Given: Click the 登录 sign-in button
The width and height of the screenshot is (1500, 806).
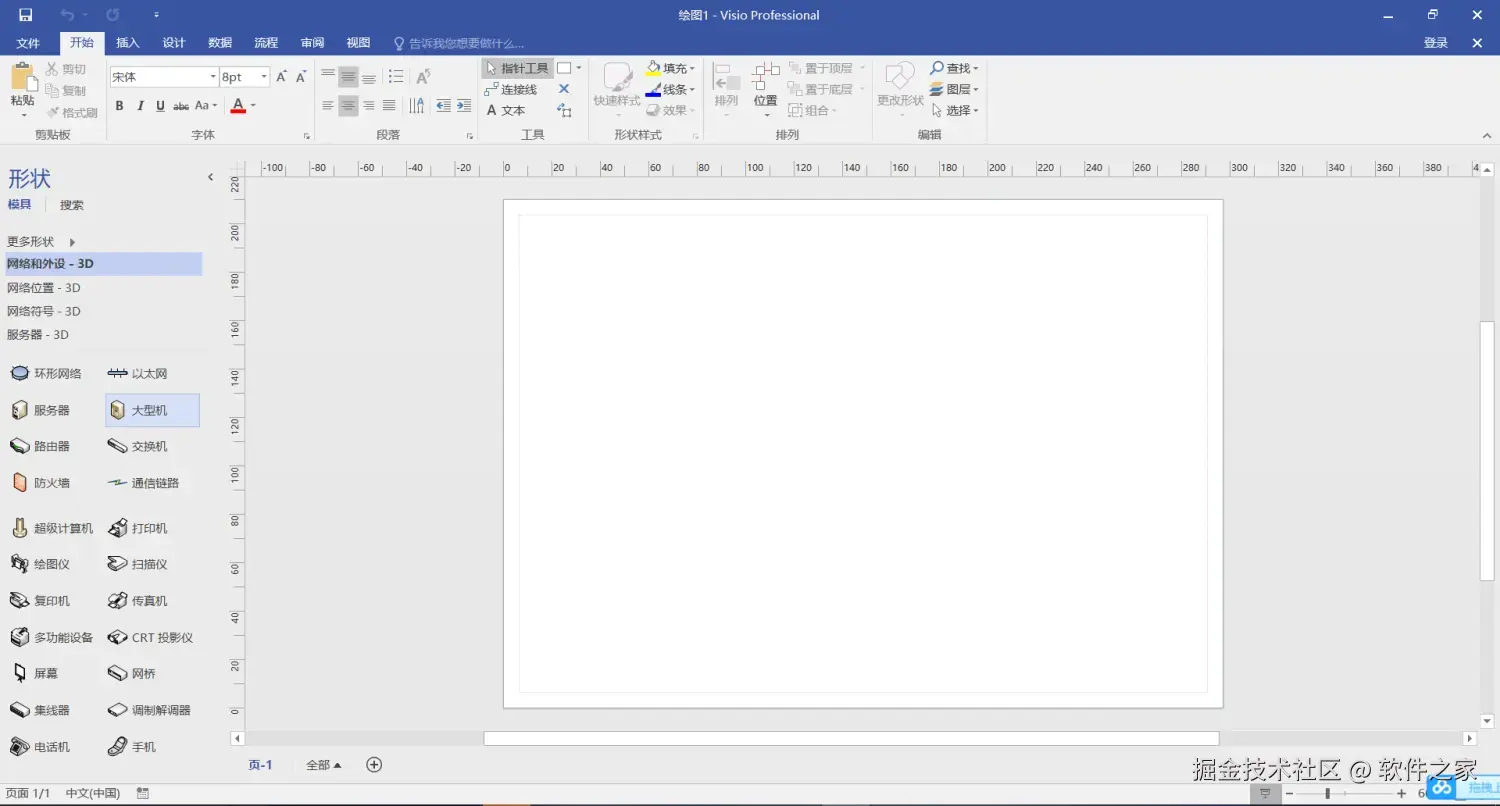Looking at the screenshot, I should tap(1436, 43).
